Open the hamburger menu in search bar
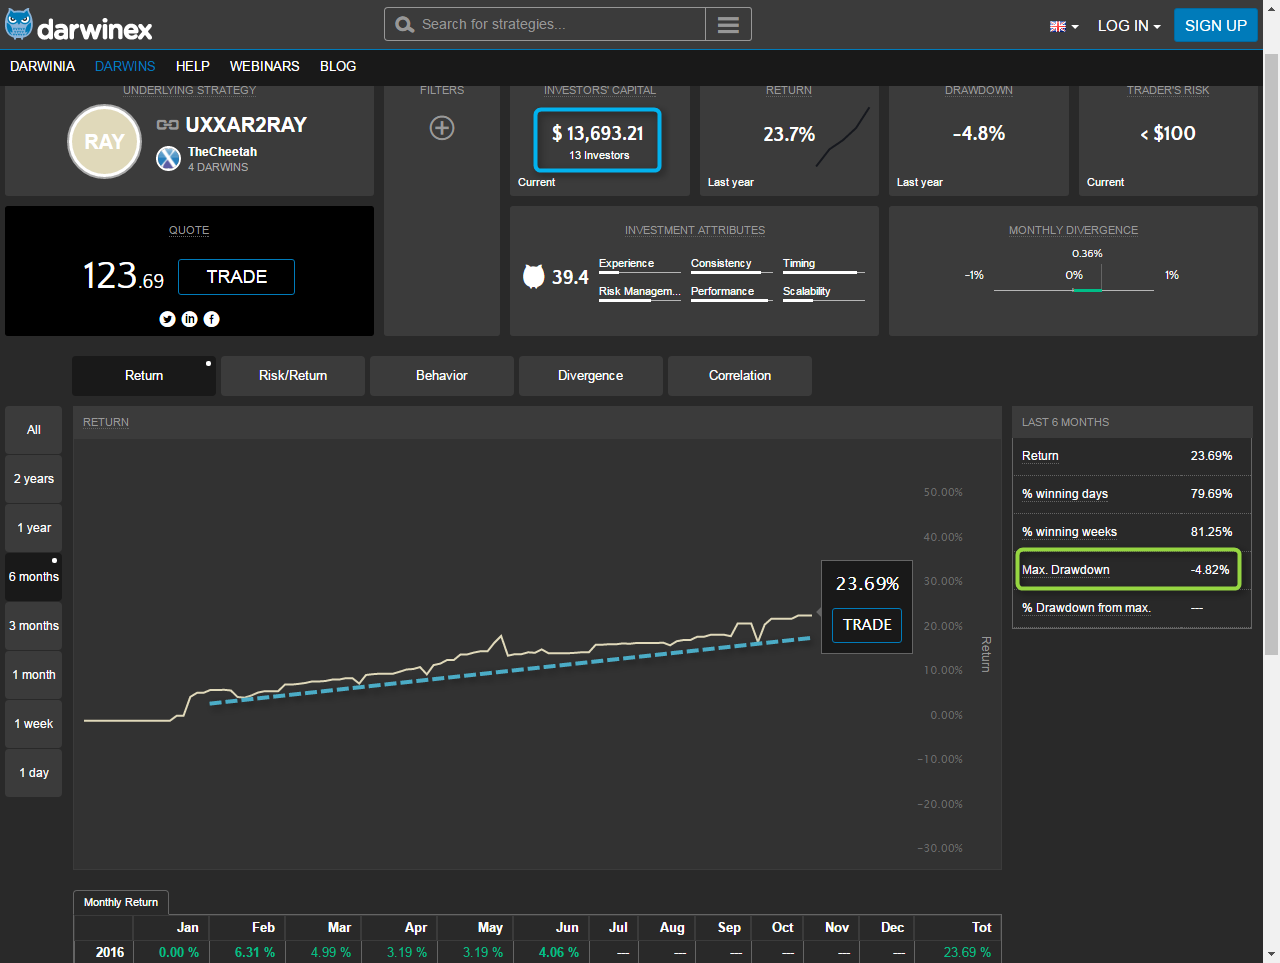The width and height of the screenshot is (1280, 963). pyautogui.click(x=728, y=25)
